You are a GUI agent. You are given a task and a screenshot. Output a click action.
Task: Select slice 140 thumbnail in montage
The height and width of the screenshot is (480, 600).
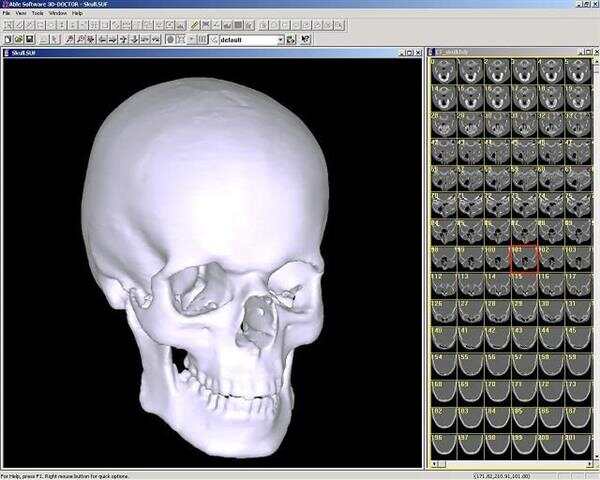(x=442, y=339)
